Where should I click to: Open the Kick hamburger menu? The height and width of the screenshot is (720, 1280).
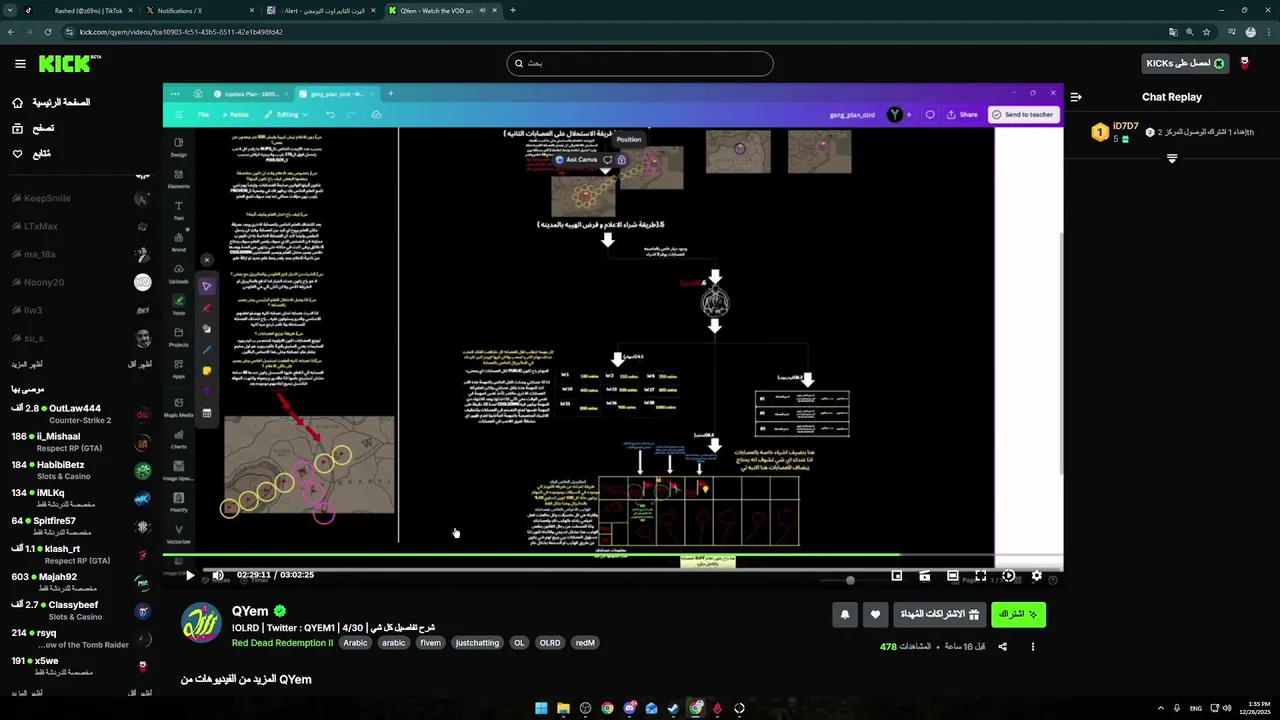[20, 64]
